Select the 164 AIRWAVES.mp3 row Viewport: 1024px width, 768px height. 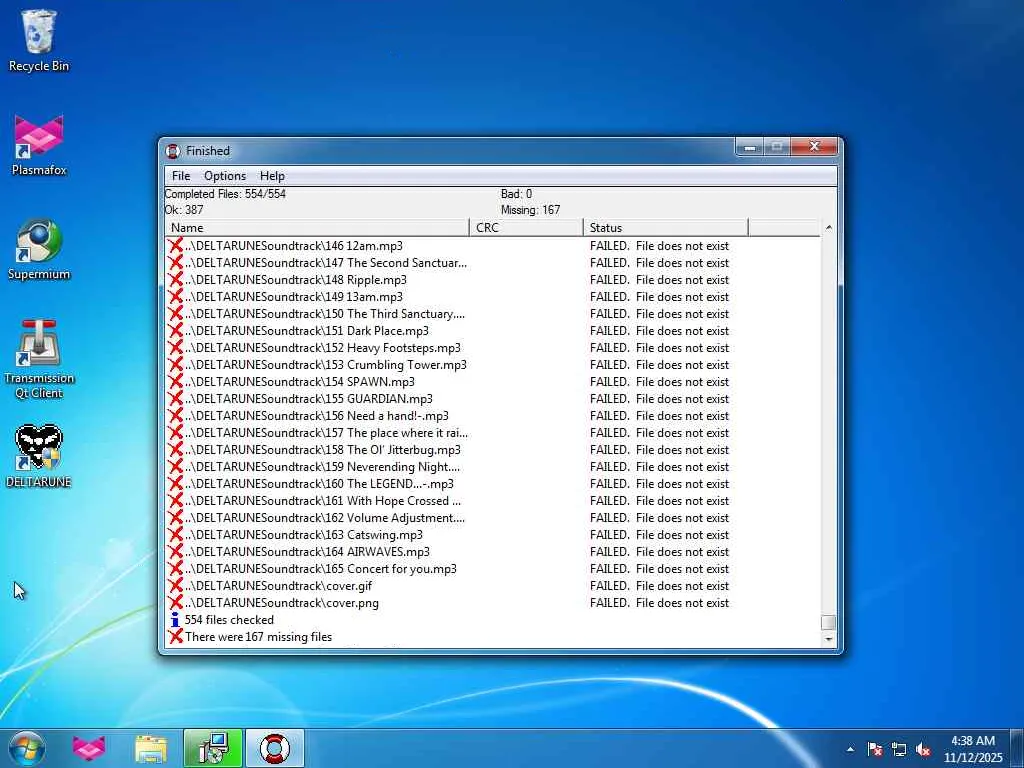493,552
